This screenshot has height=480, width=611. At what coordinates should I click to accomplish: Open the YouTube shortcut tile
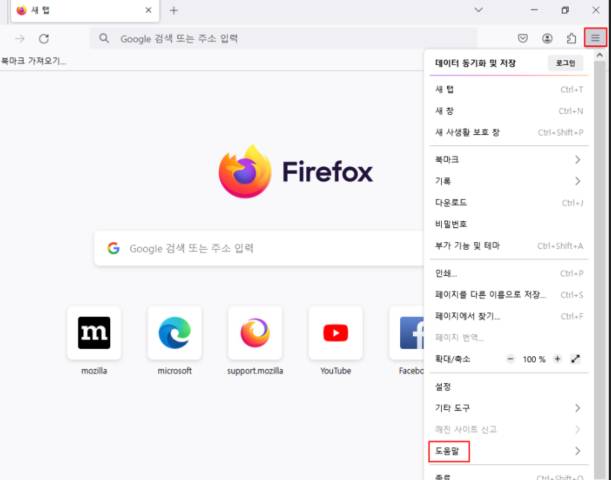[336, 333]
